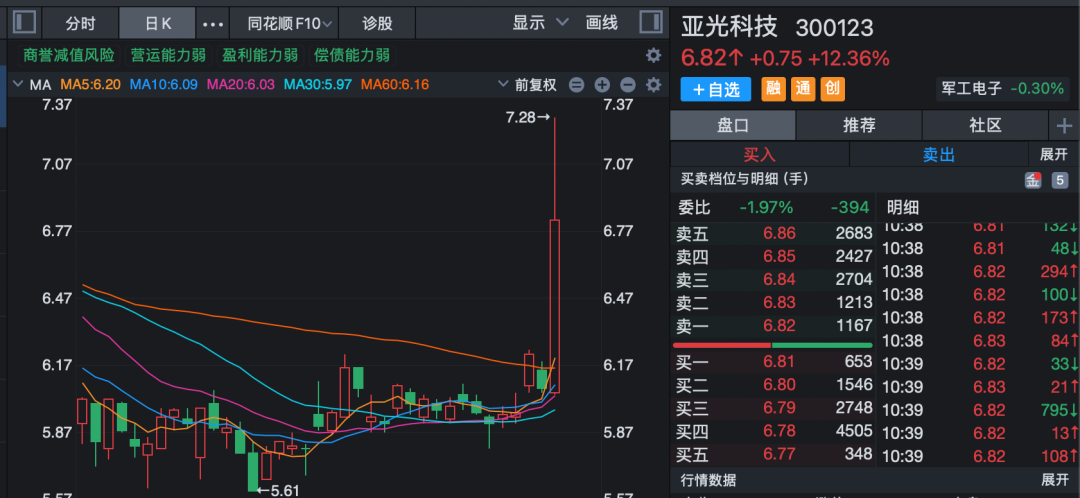Image resolution: width=1080 pixels, height=498 pixels.
Task: Switch to the 分时 intraday tab
Action: pyautogui.click(x=81, y=23)
